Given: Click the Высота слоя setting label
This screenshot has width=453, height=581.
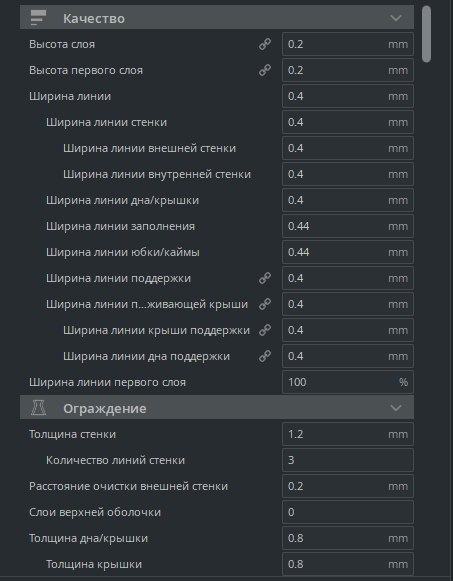Looking at the screenshot, I should click(62, 44).
